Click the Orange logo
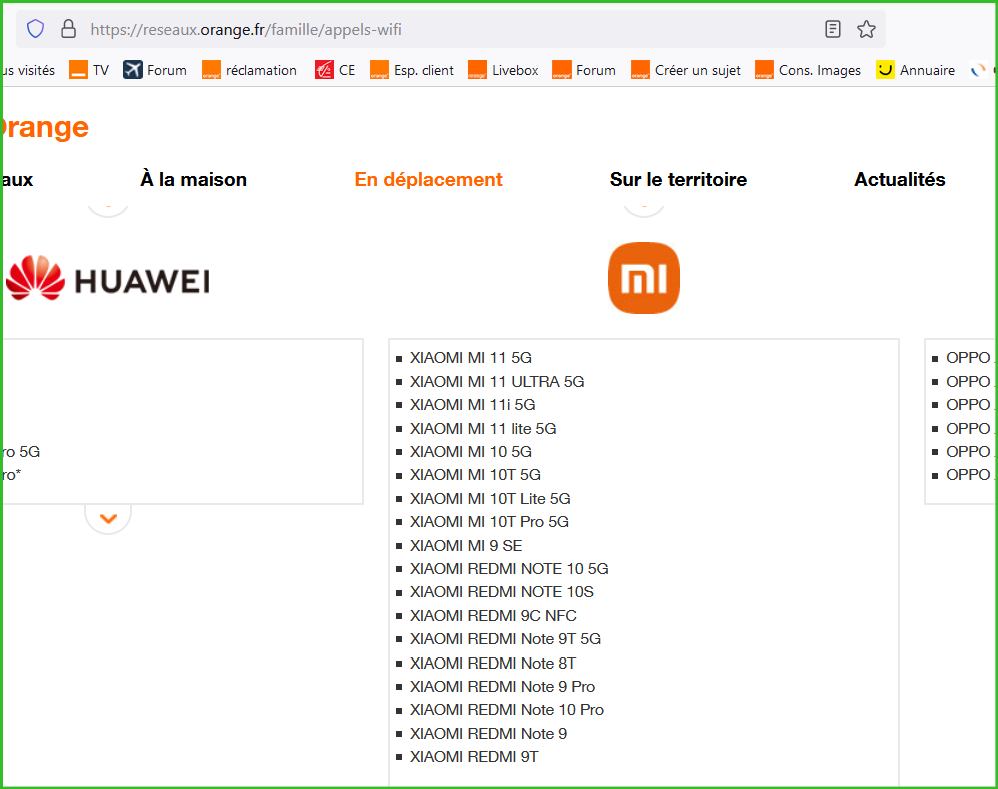This screenshot has height=789, width=998. click(x=45, y=127)
